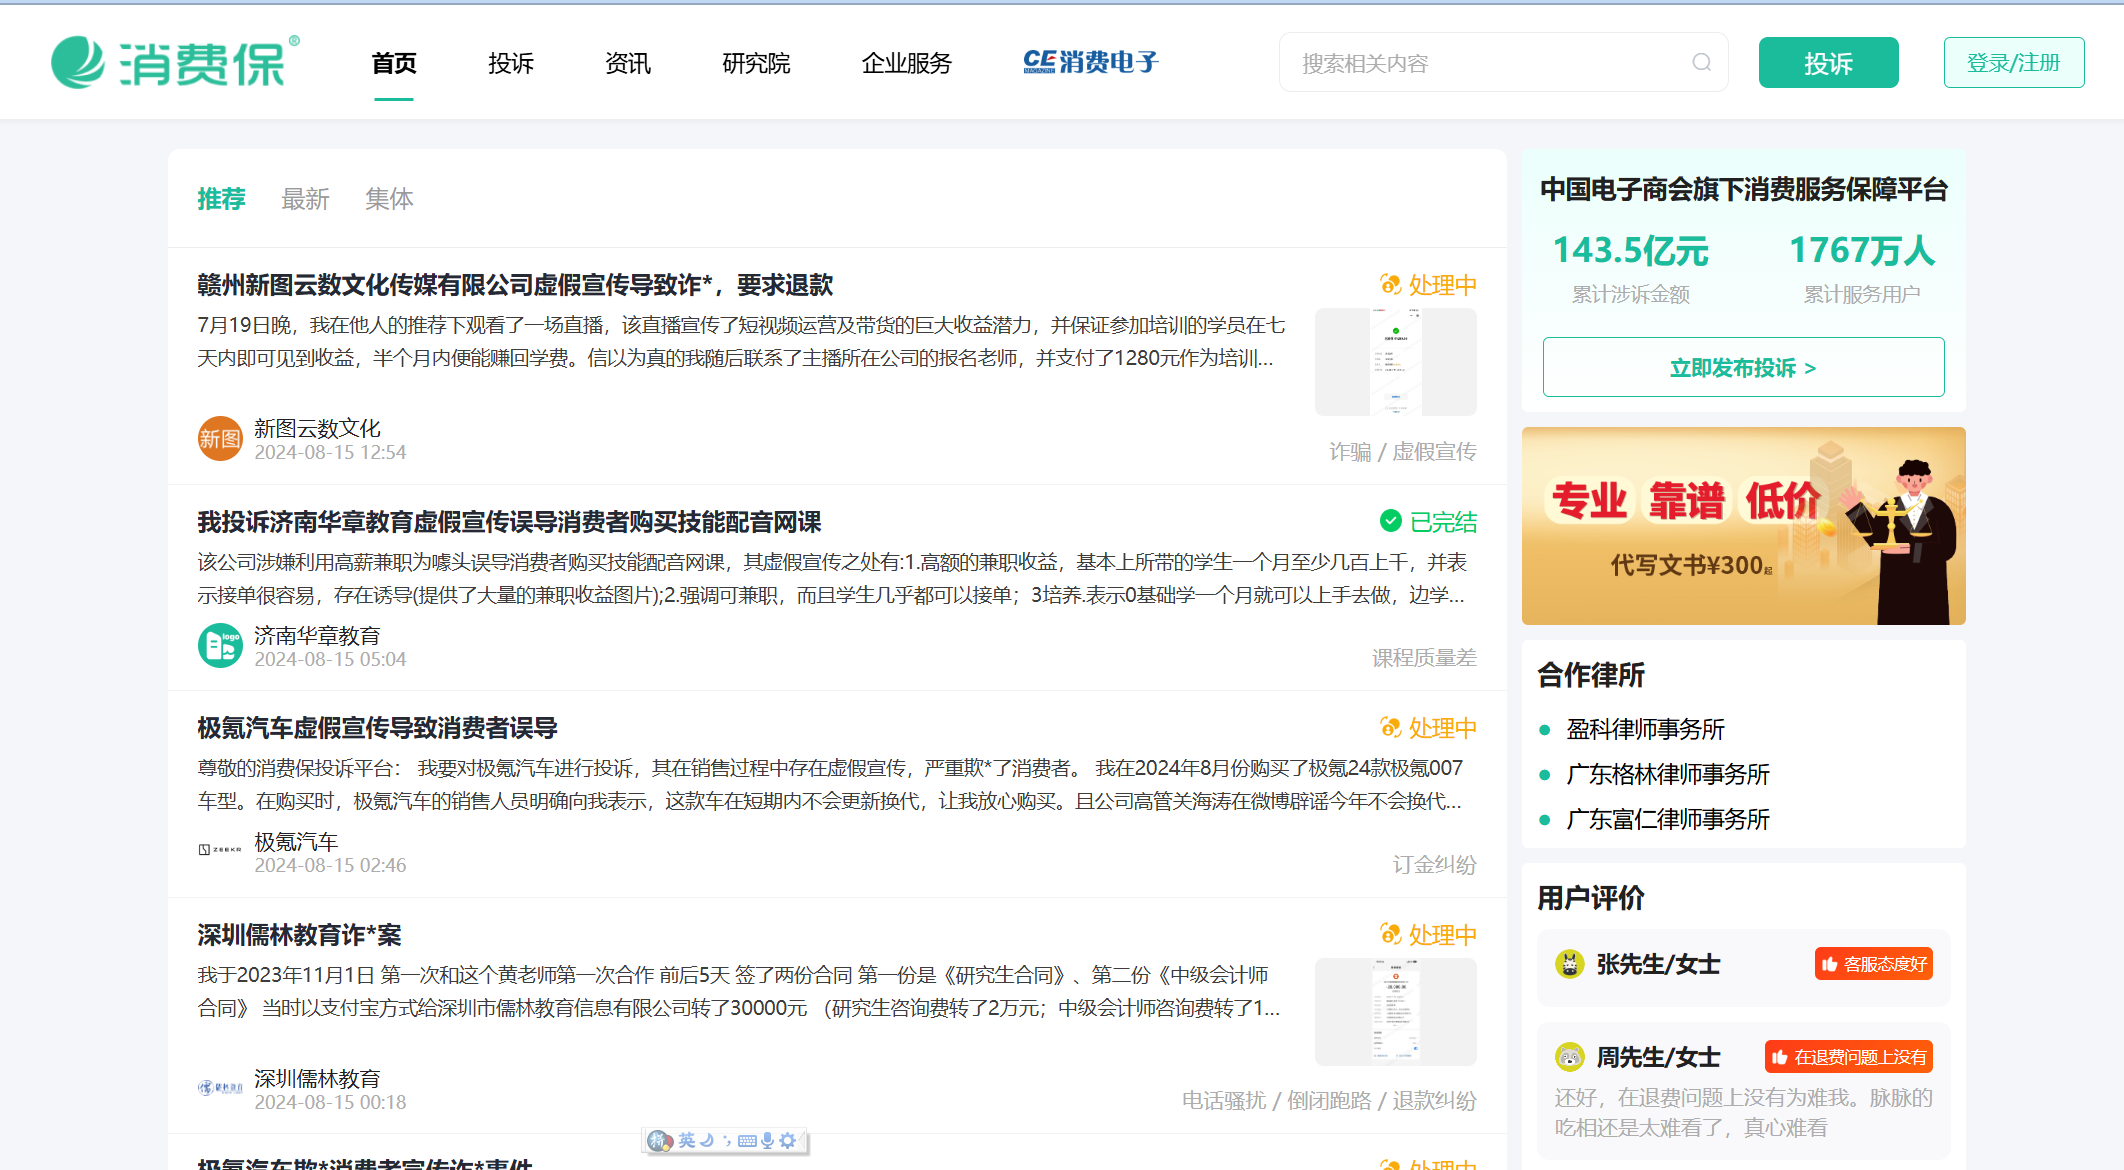Open complaint 我投诉济南华章教育虚假宣传
This screenshot has width=2124, height=1170.
(509, 522)
